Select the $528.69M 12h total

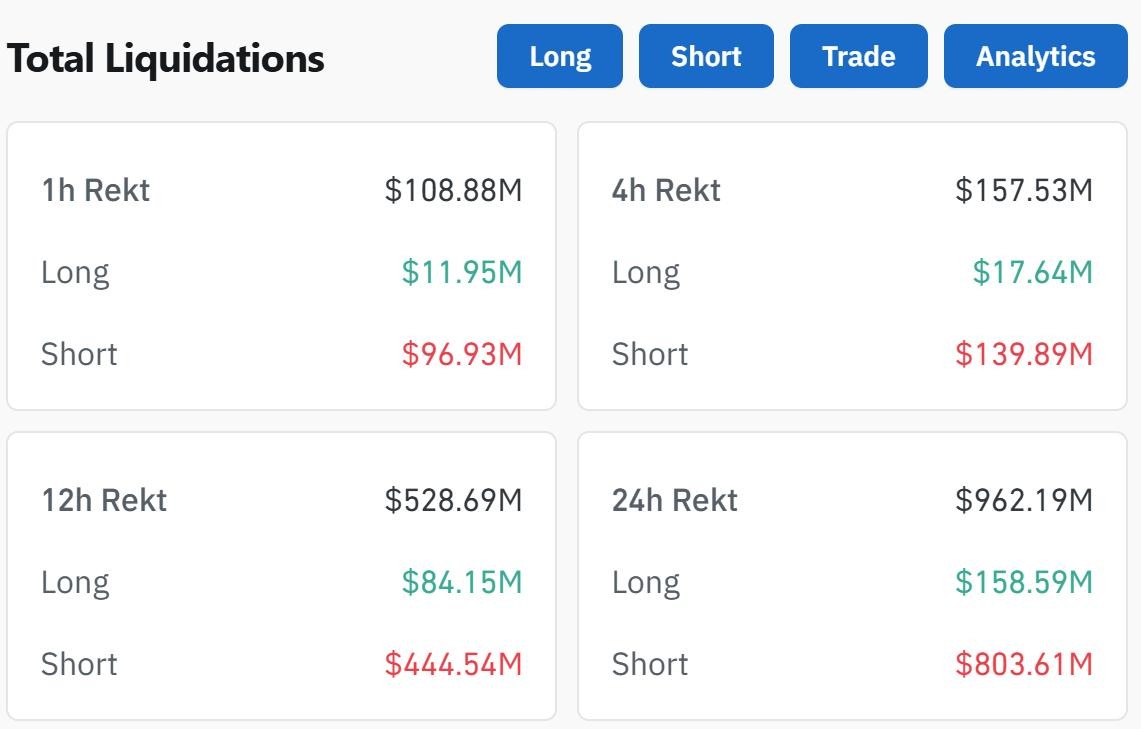coord(453,500)
